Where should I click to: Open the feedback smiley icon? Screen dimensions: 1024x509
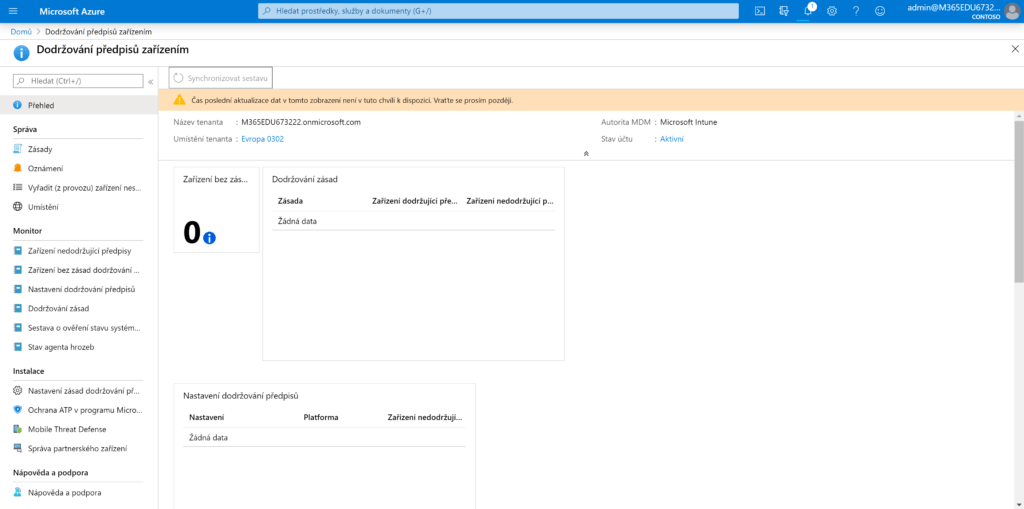(x=879, y=11)
